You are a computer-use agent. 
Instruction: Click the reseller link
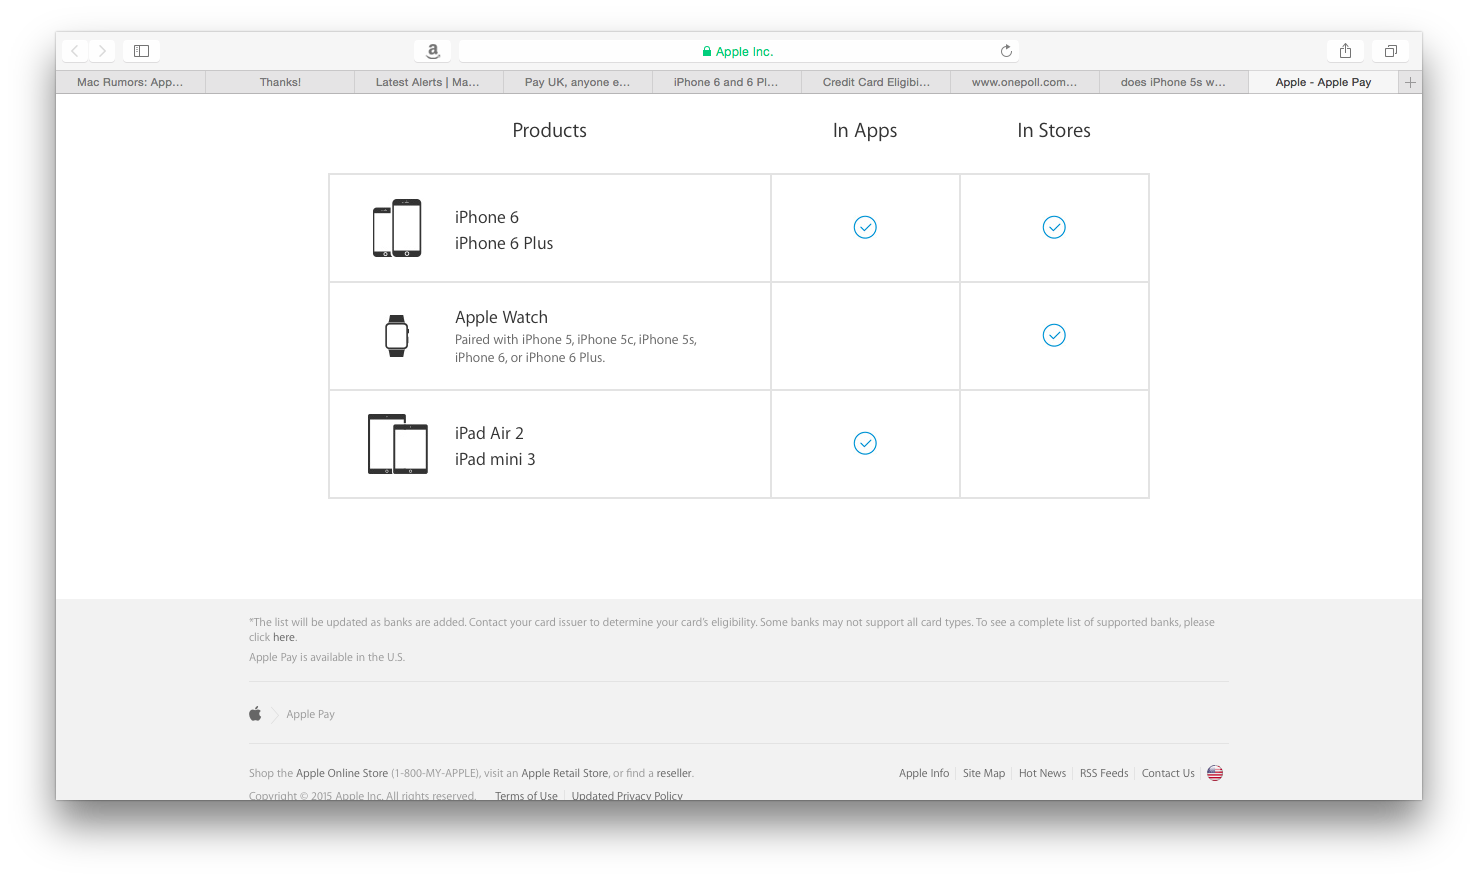674,773
